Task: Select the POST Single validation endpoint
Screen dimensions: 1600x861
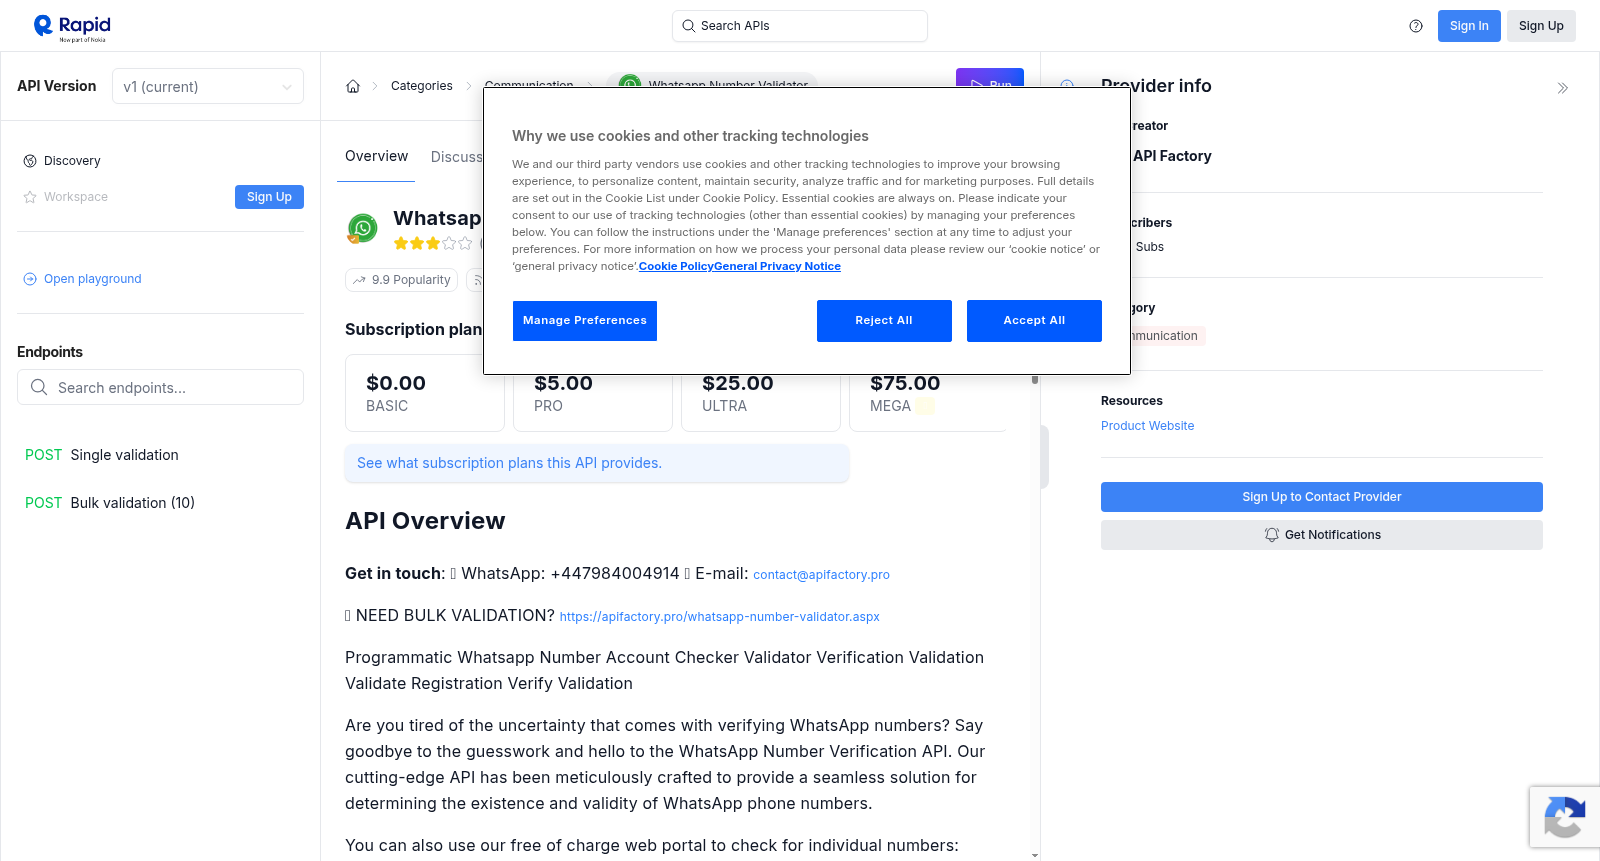Action: coord(102,455)
